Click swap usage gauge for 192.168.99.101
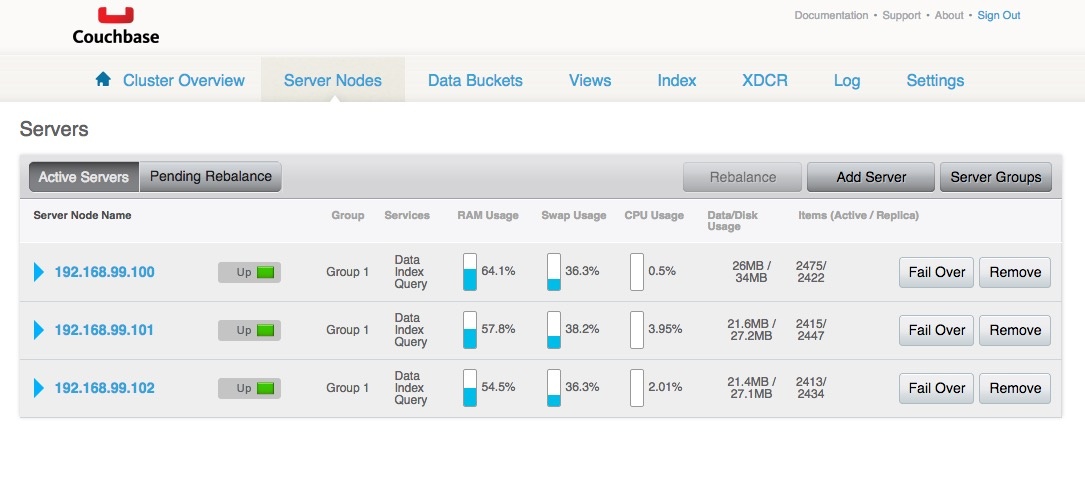1085x482 pixels. click(x=554, y=330)
